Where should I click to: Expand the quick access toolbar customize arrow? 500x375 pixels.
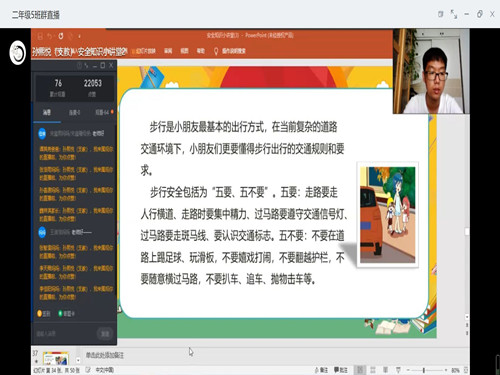(79, 36)
